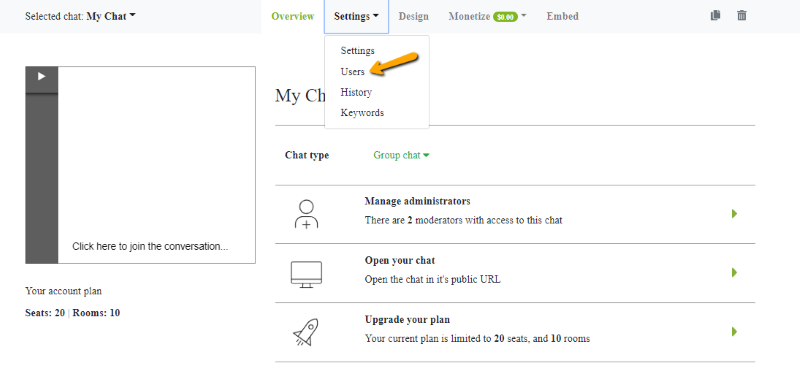Image resolution: width=800 pixels, height=377 pixels.
Task: Choose History in the Settings menu
Action: (x=356, y=92)
